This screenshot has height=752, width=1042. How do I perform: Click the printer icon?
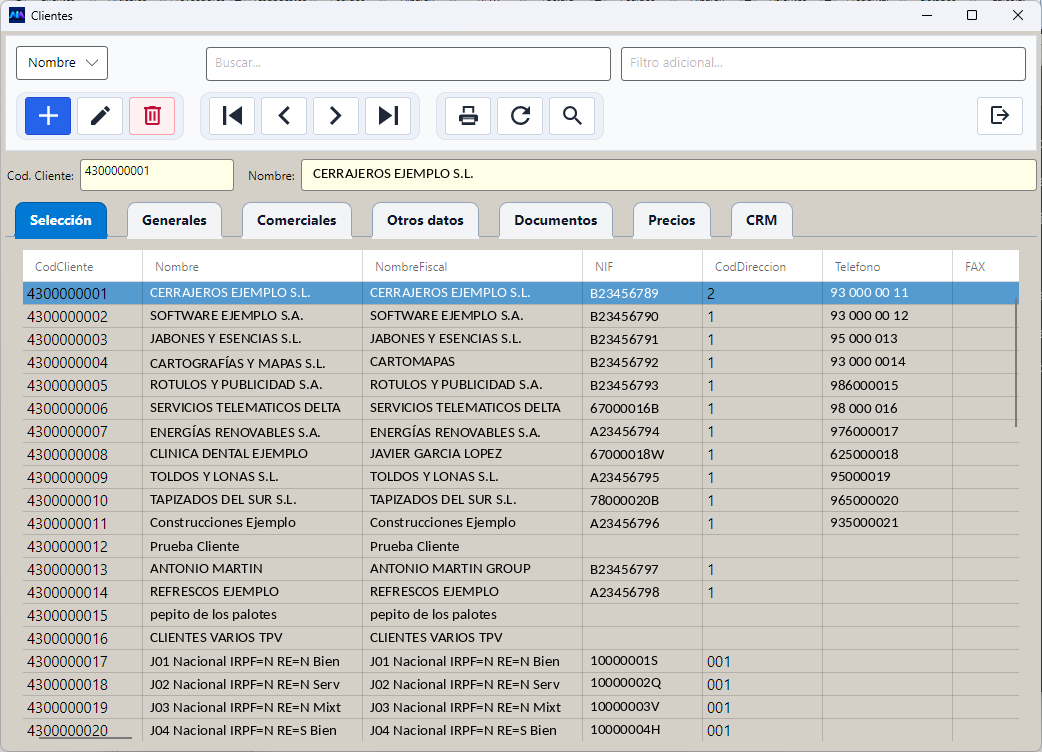coord(468,116)
